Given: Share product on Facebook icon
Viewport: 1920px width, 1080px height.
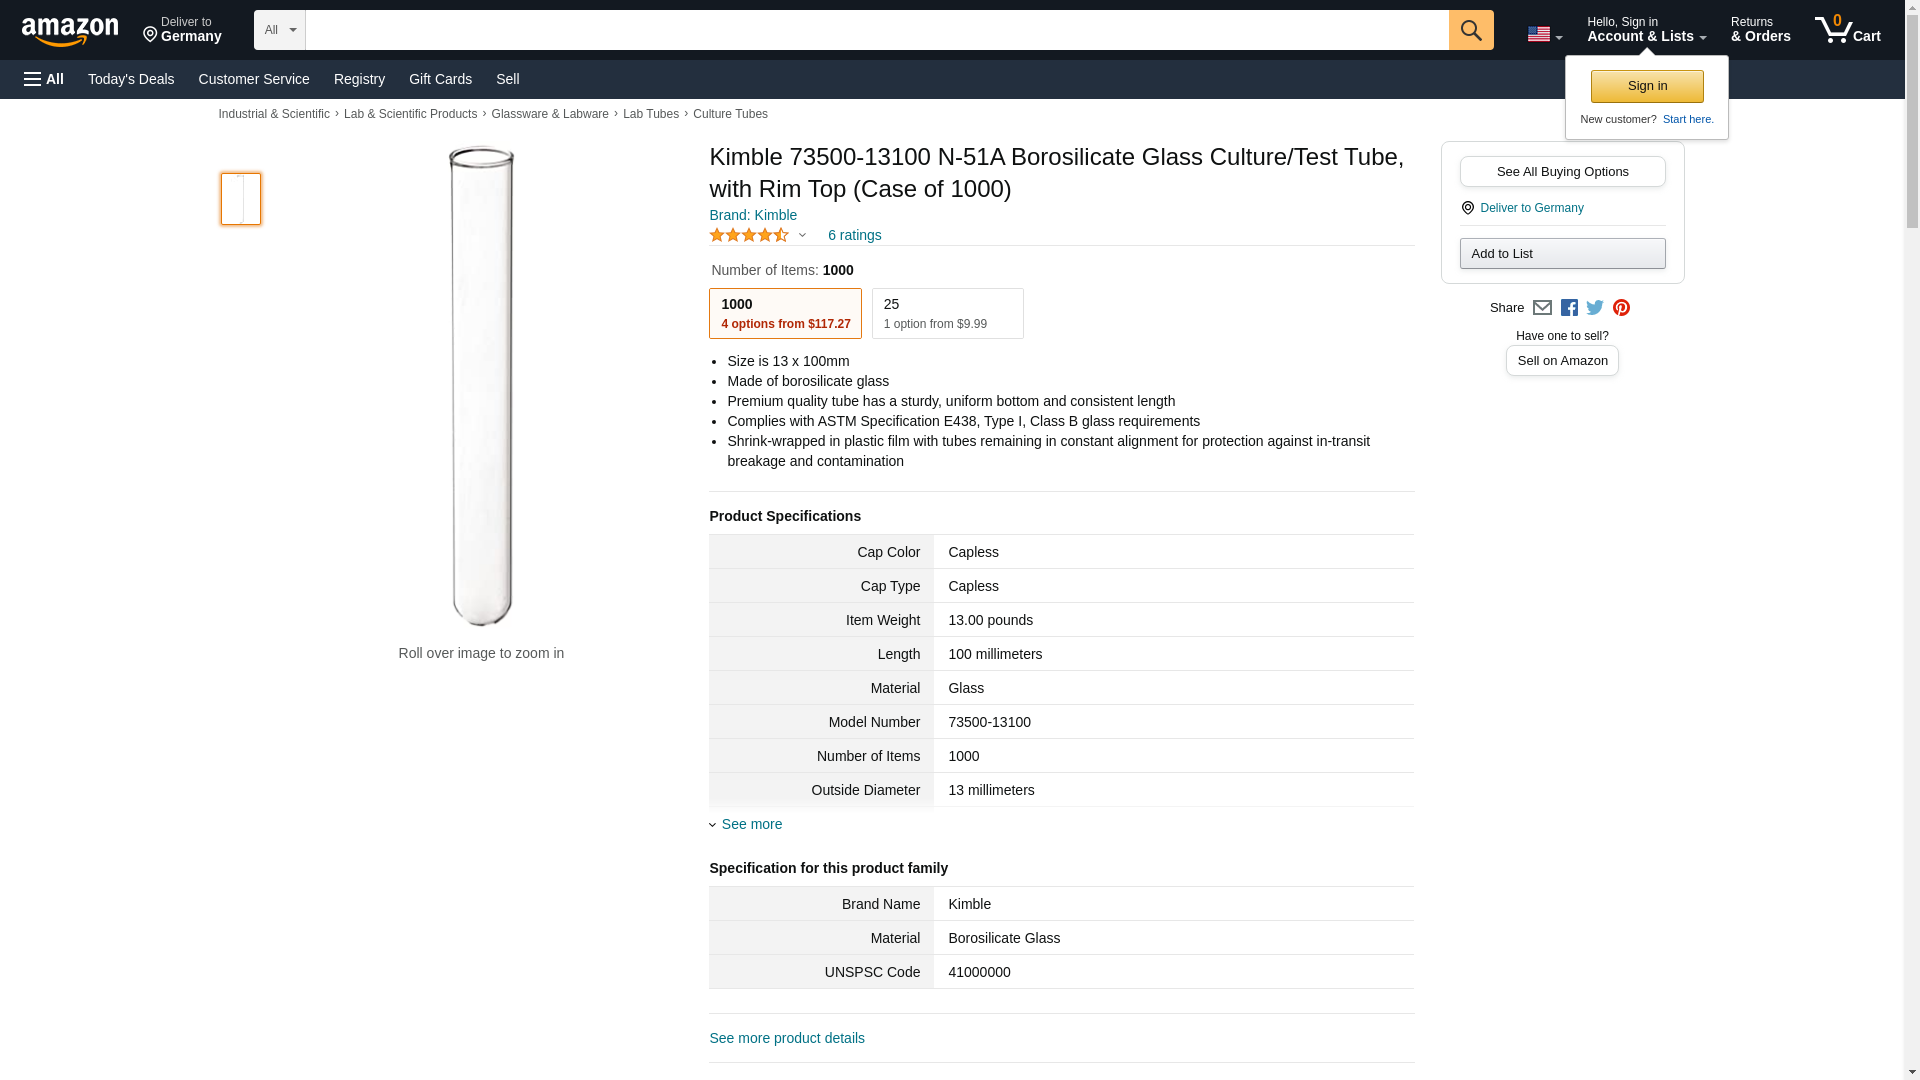Looking at the screenshot, I should click(1569, 308).
